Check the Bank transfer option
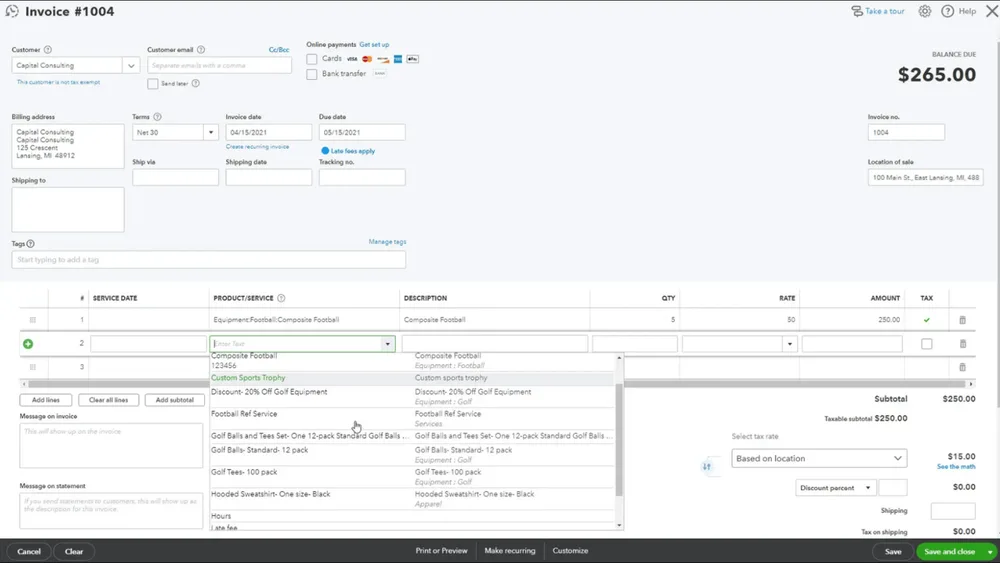The image size is (1000, 563). point(312,74)
